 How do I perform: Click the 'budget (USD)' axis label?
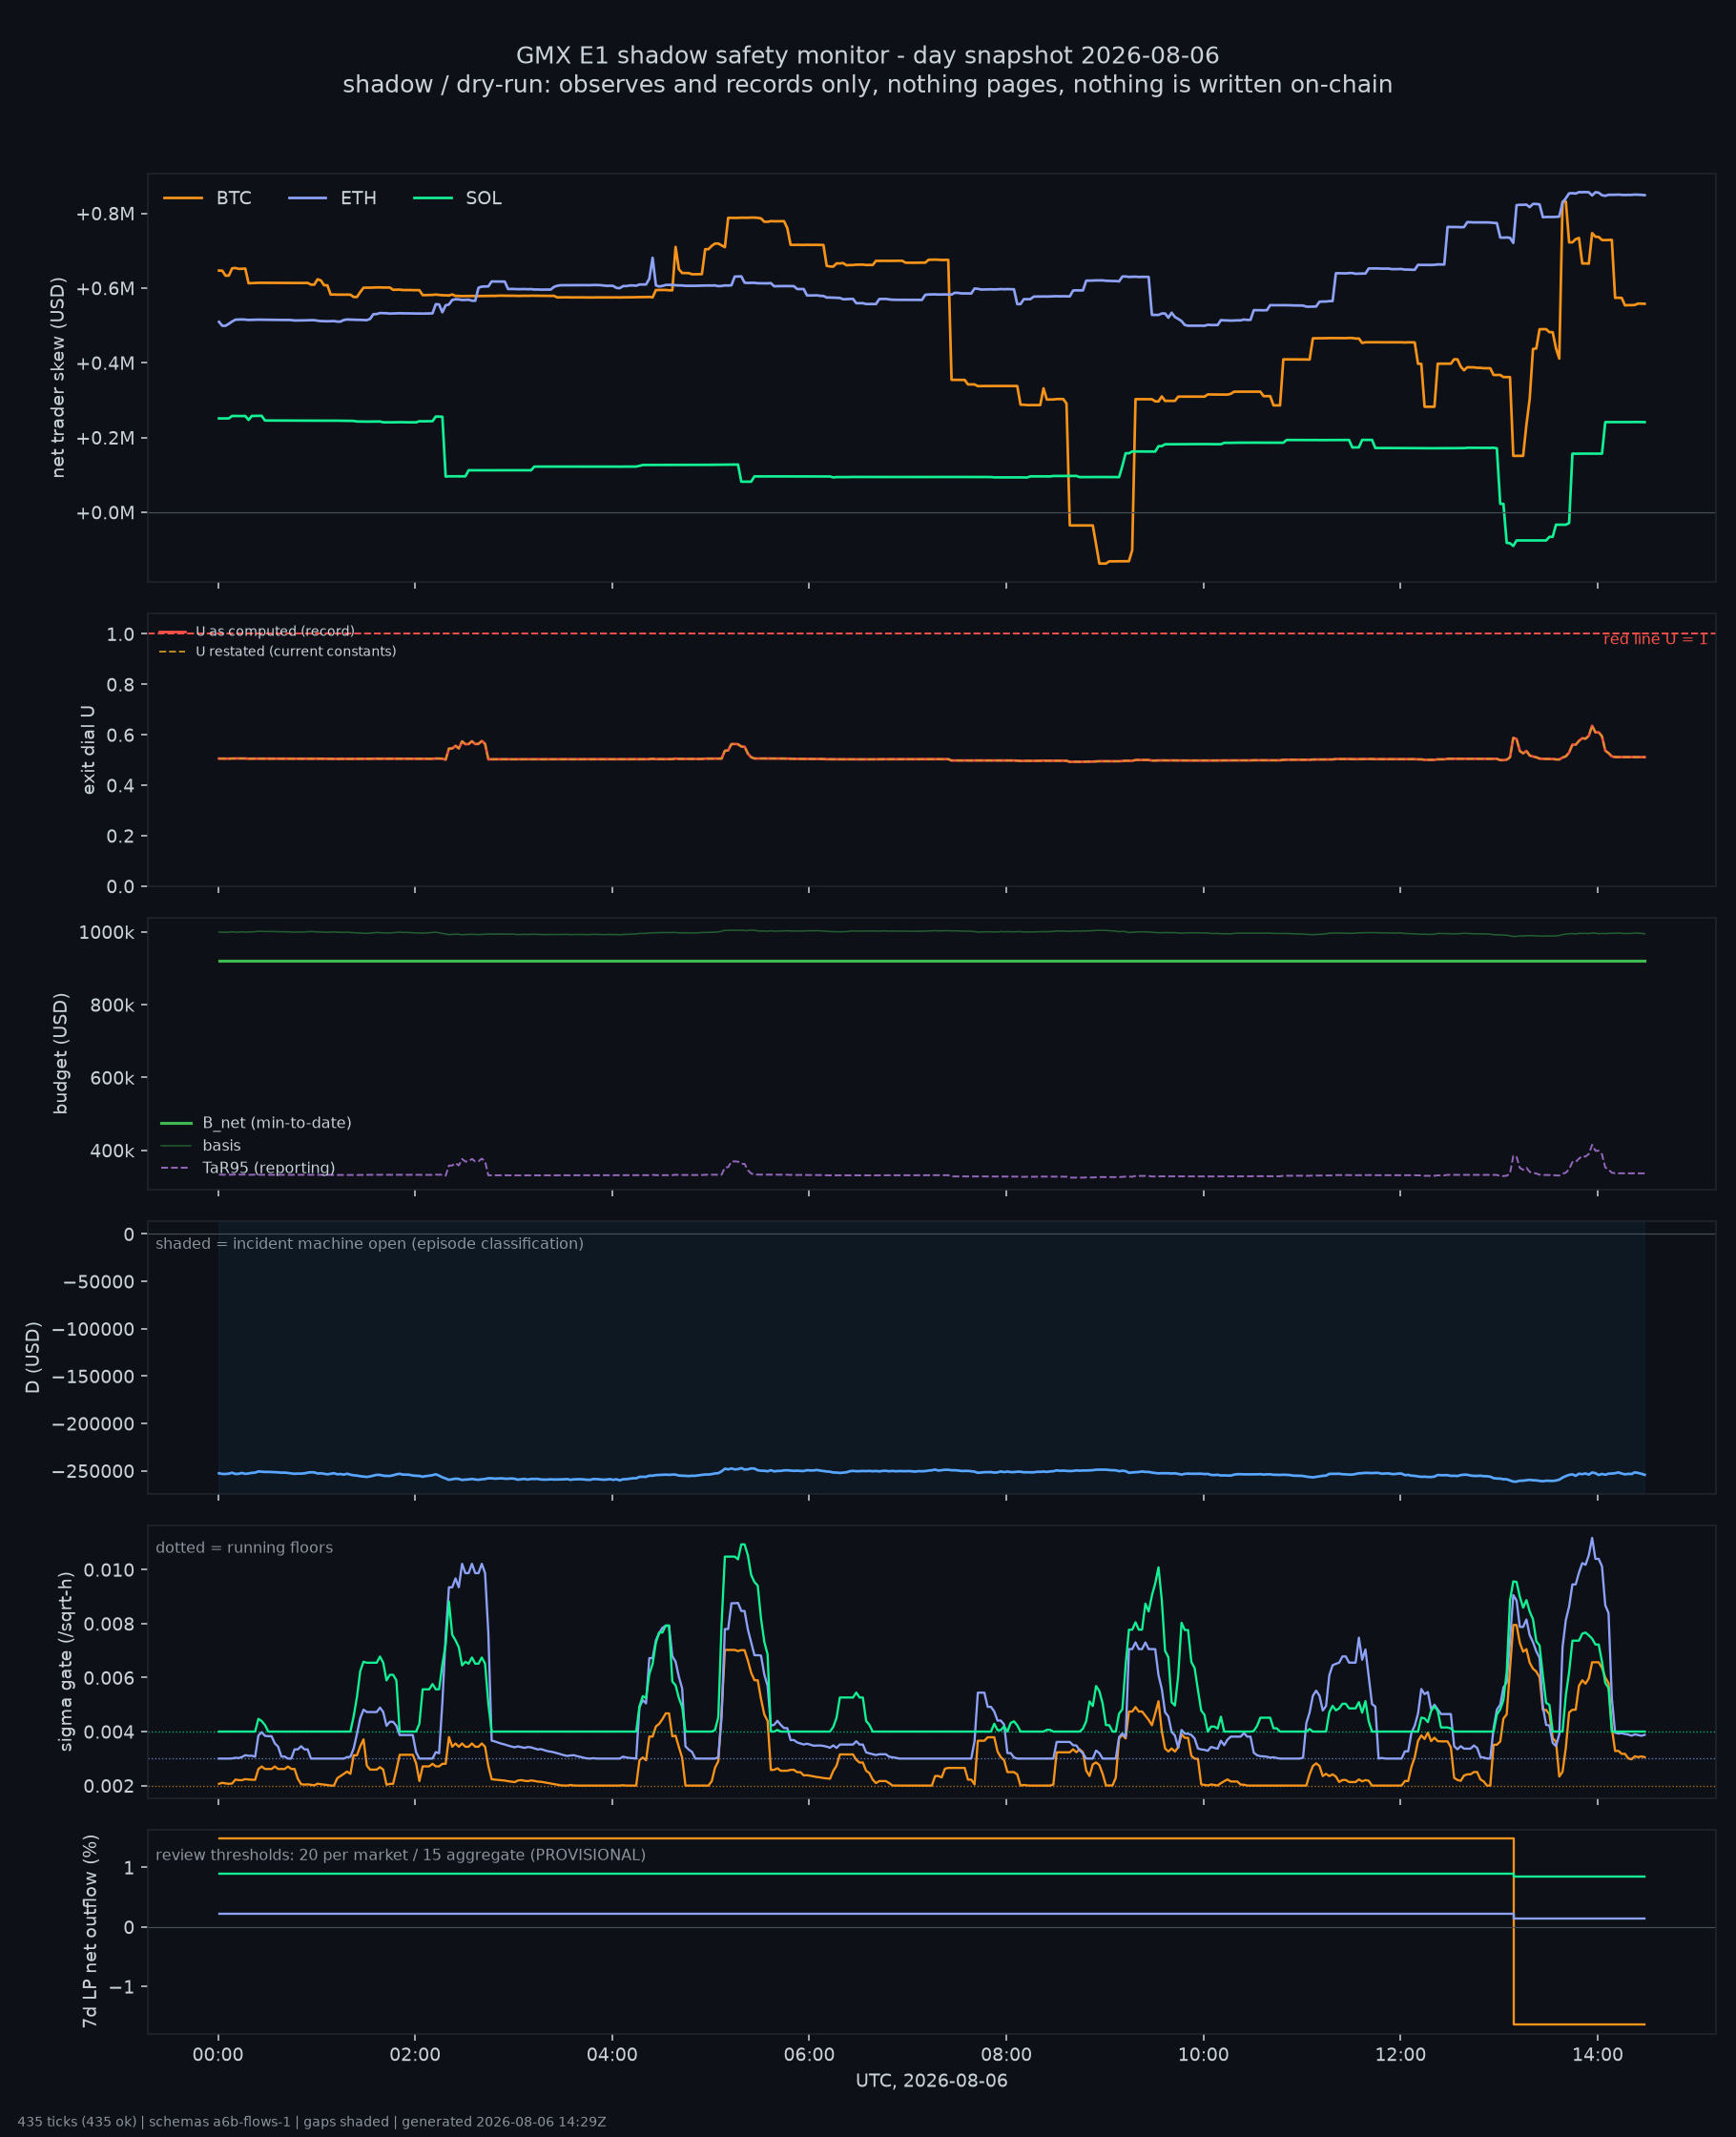pyautogui.click(x=60, y=1053)
